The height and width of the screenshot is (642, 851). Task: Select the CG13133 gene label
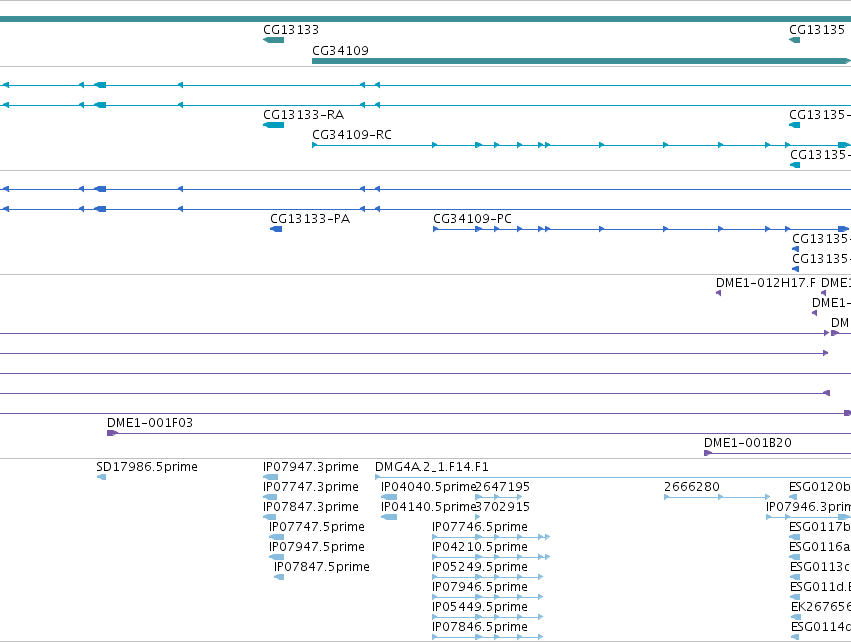pyautogui.click(x=291, y=30)
